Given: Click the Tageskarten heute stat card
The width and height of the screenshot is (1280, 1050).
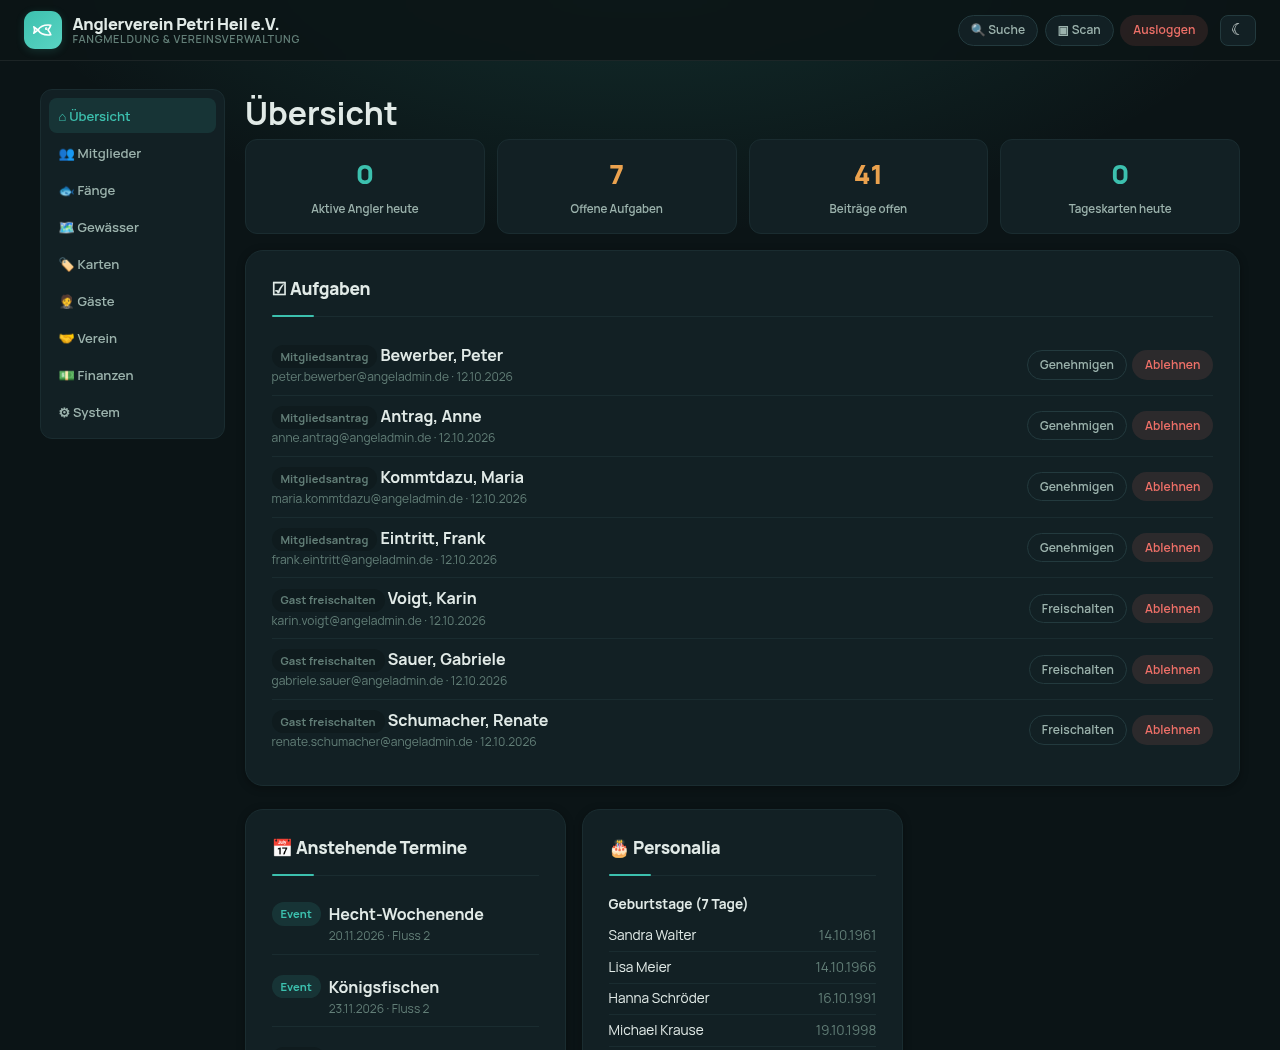Looking at the screenshot, I should [1120, 187].
